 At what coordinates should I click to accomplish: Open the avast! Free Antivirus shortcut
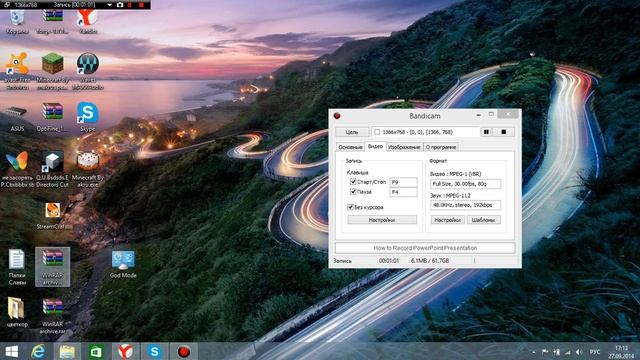17,71
